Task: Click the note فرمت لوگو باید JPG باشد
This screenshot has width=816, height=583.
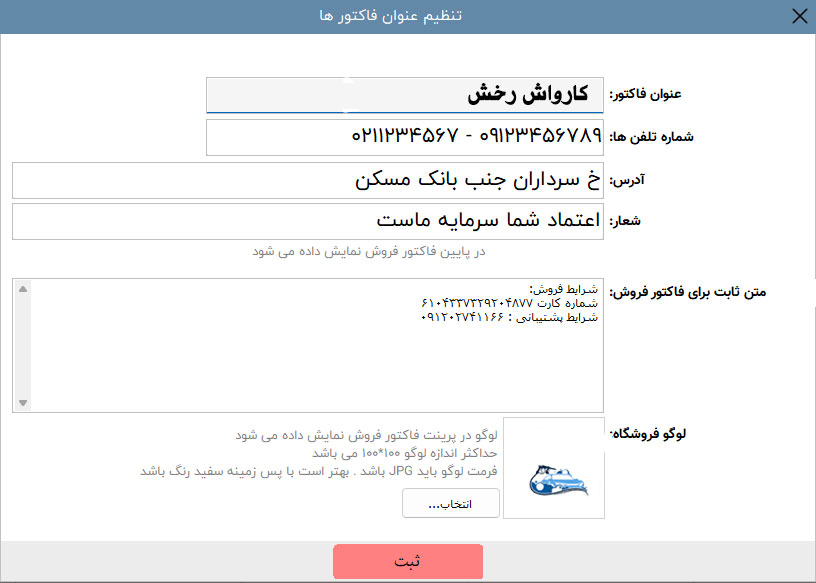Action: (318, 471)
